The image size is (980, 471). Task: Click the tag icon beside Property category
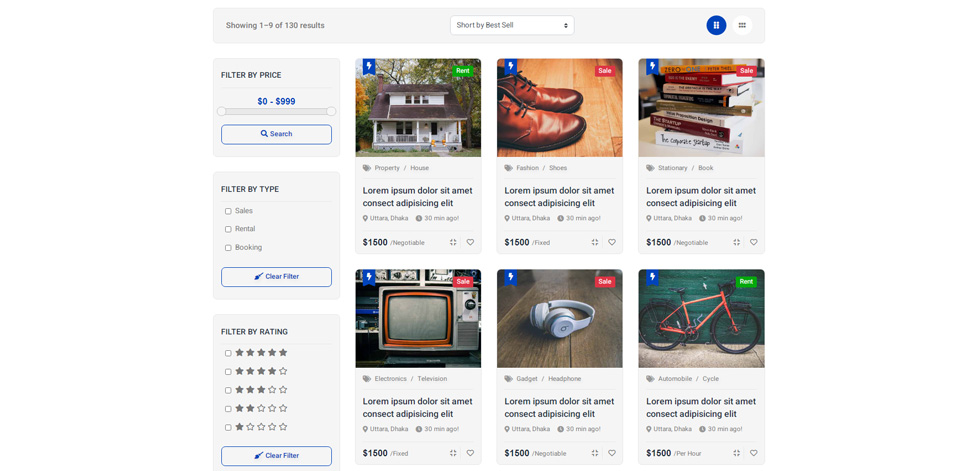[367, 168]
